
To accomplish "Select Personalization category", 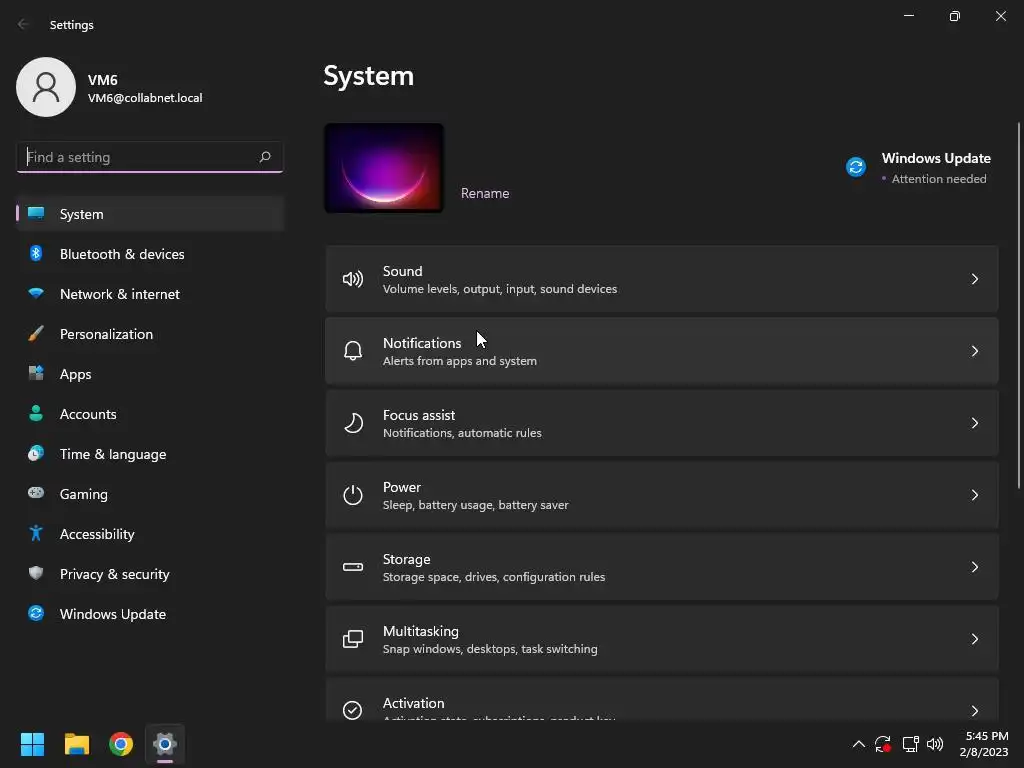I will point(150,334).
